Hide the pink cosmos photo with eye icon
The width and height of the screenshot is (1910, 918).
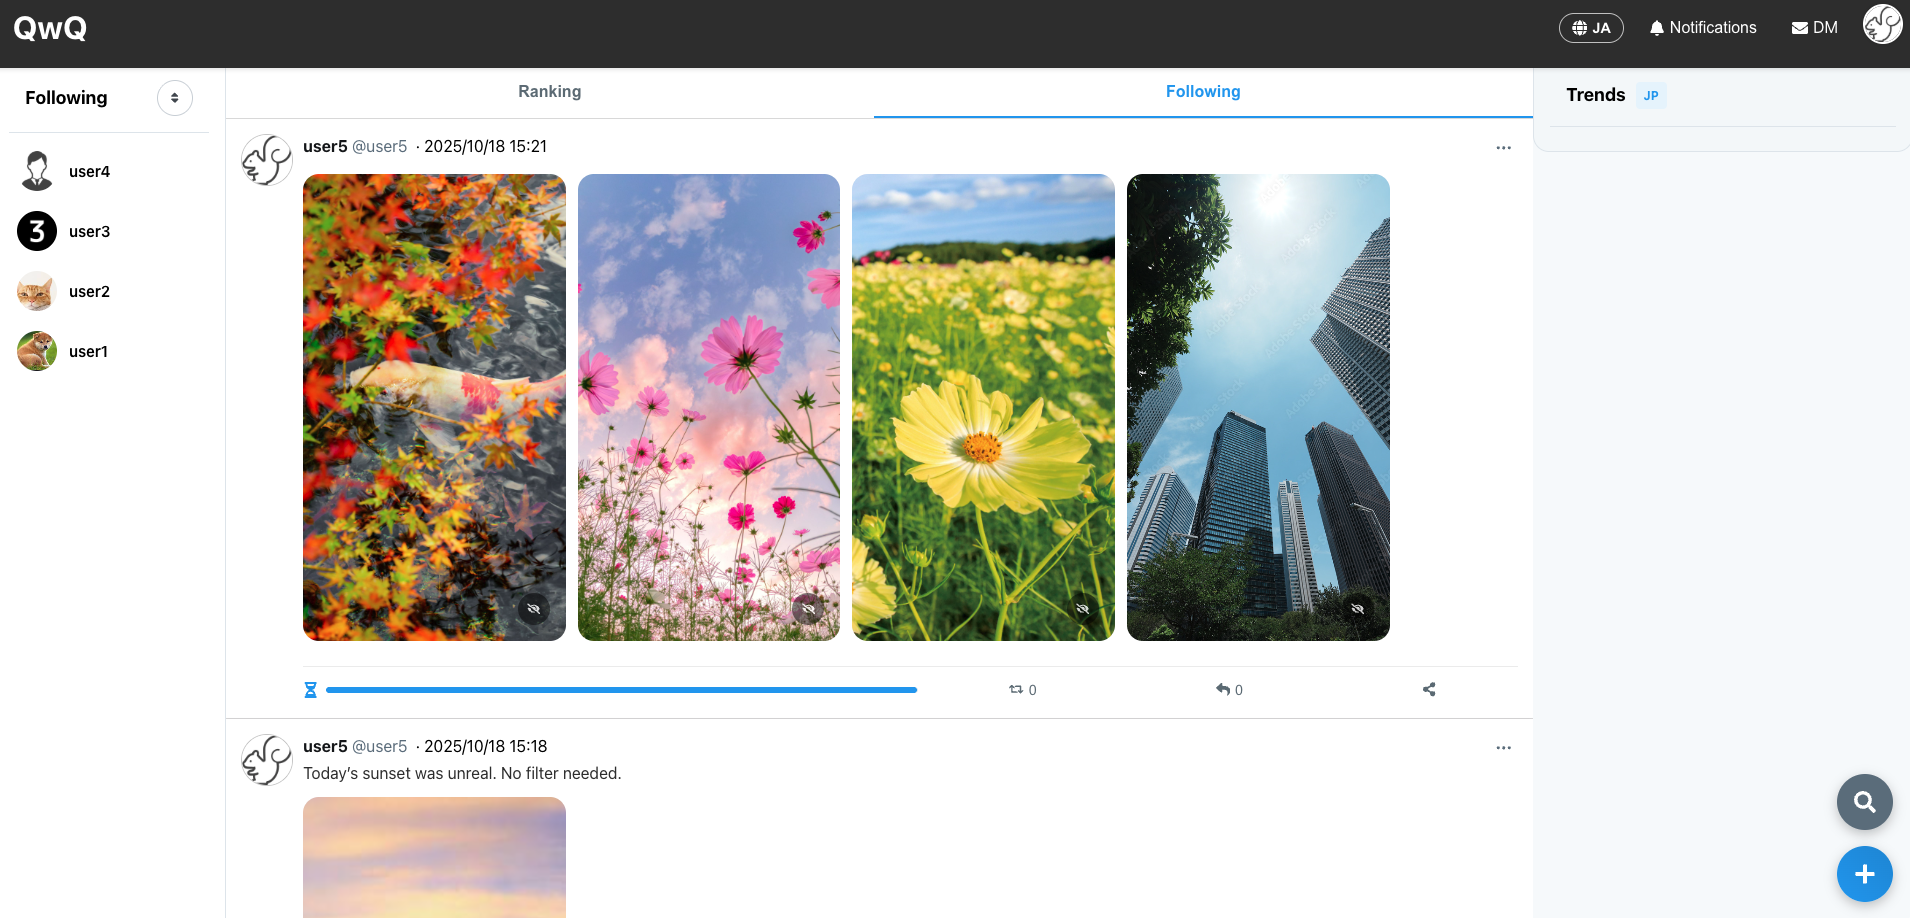[808, 608]
